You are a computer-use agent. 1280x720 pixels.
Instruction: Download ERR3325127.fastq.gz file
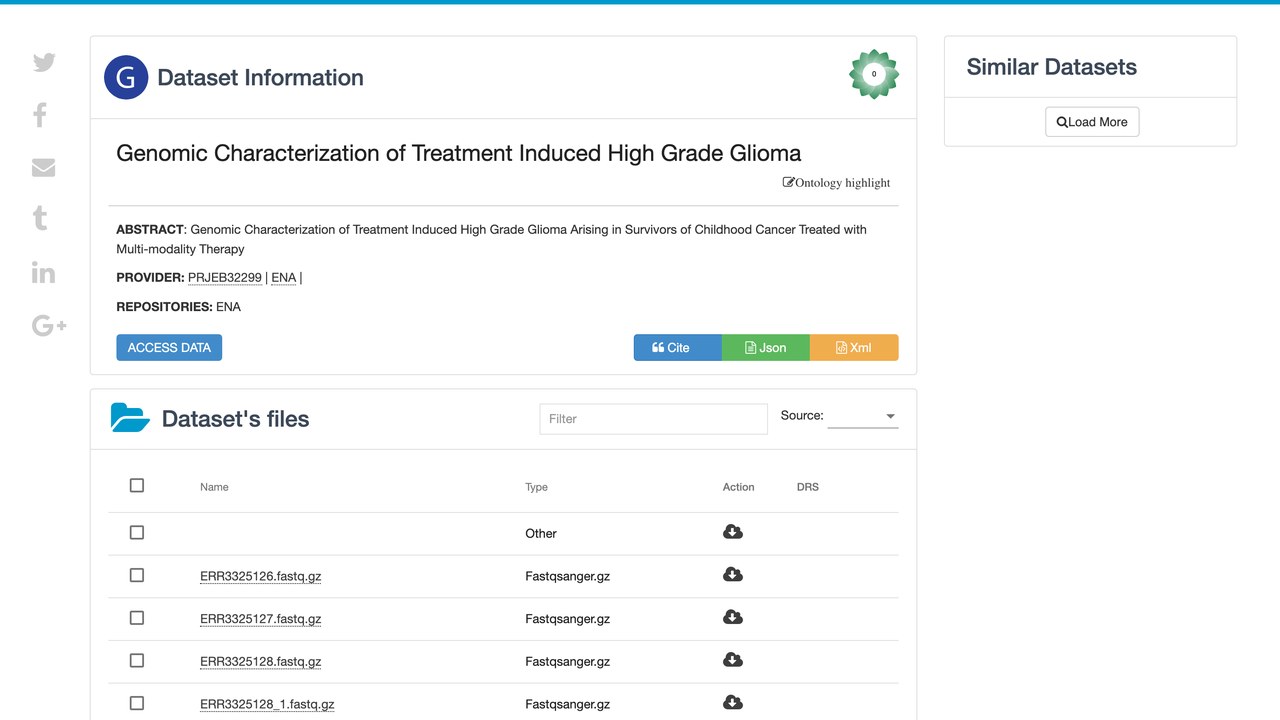tap(732, 617)
